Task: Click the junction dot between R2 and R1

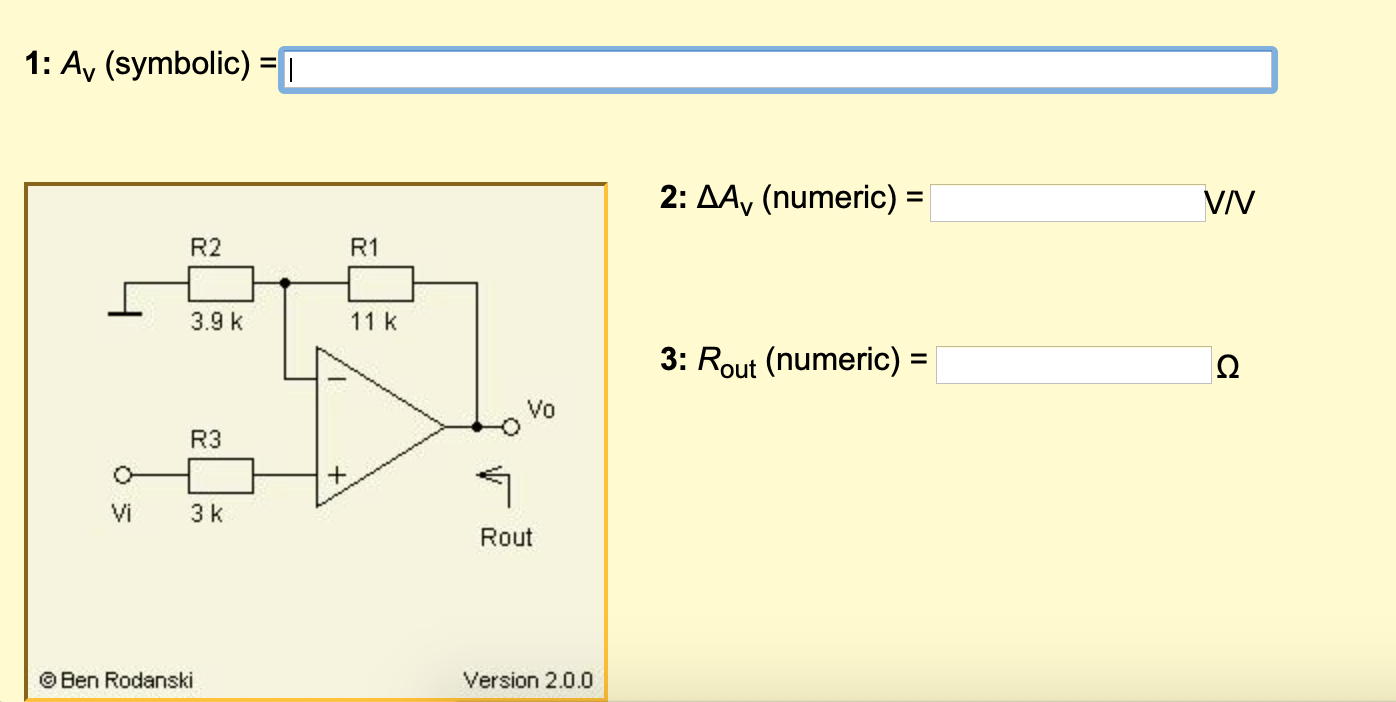Action: 286,283
